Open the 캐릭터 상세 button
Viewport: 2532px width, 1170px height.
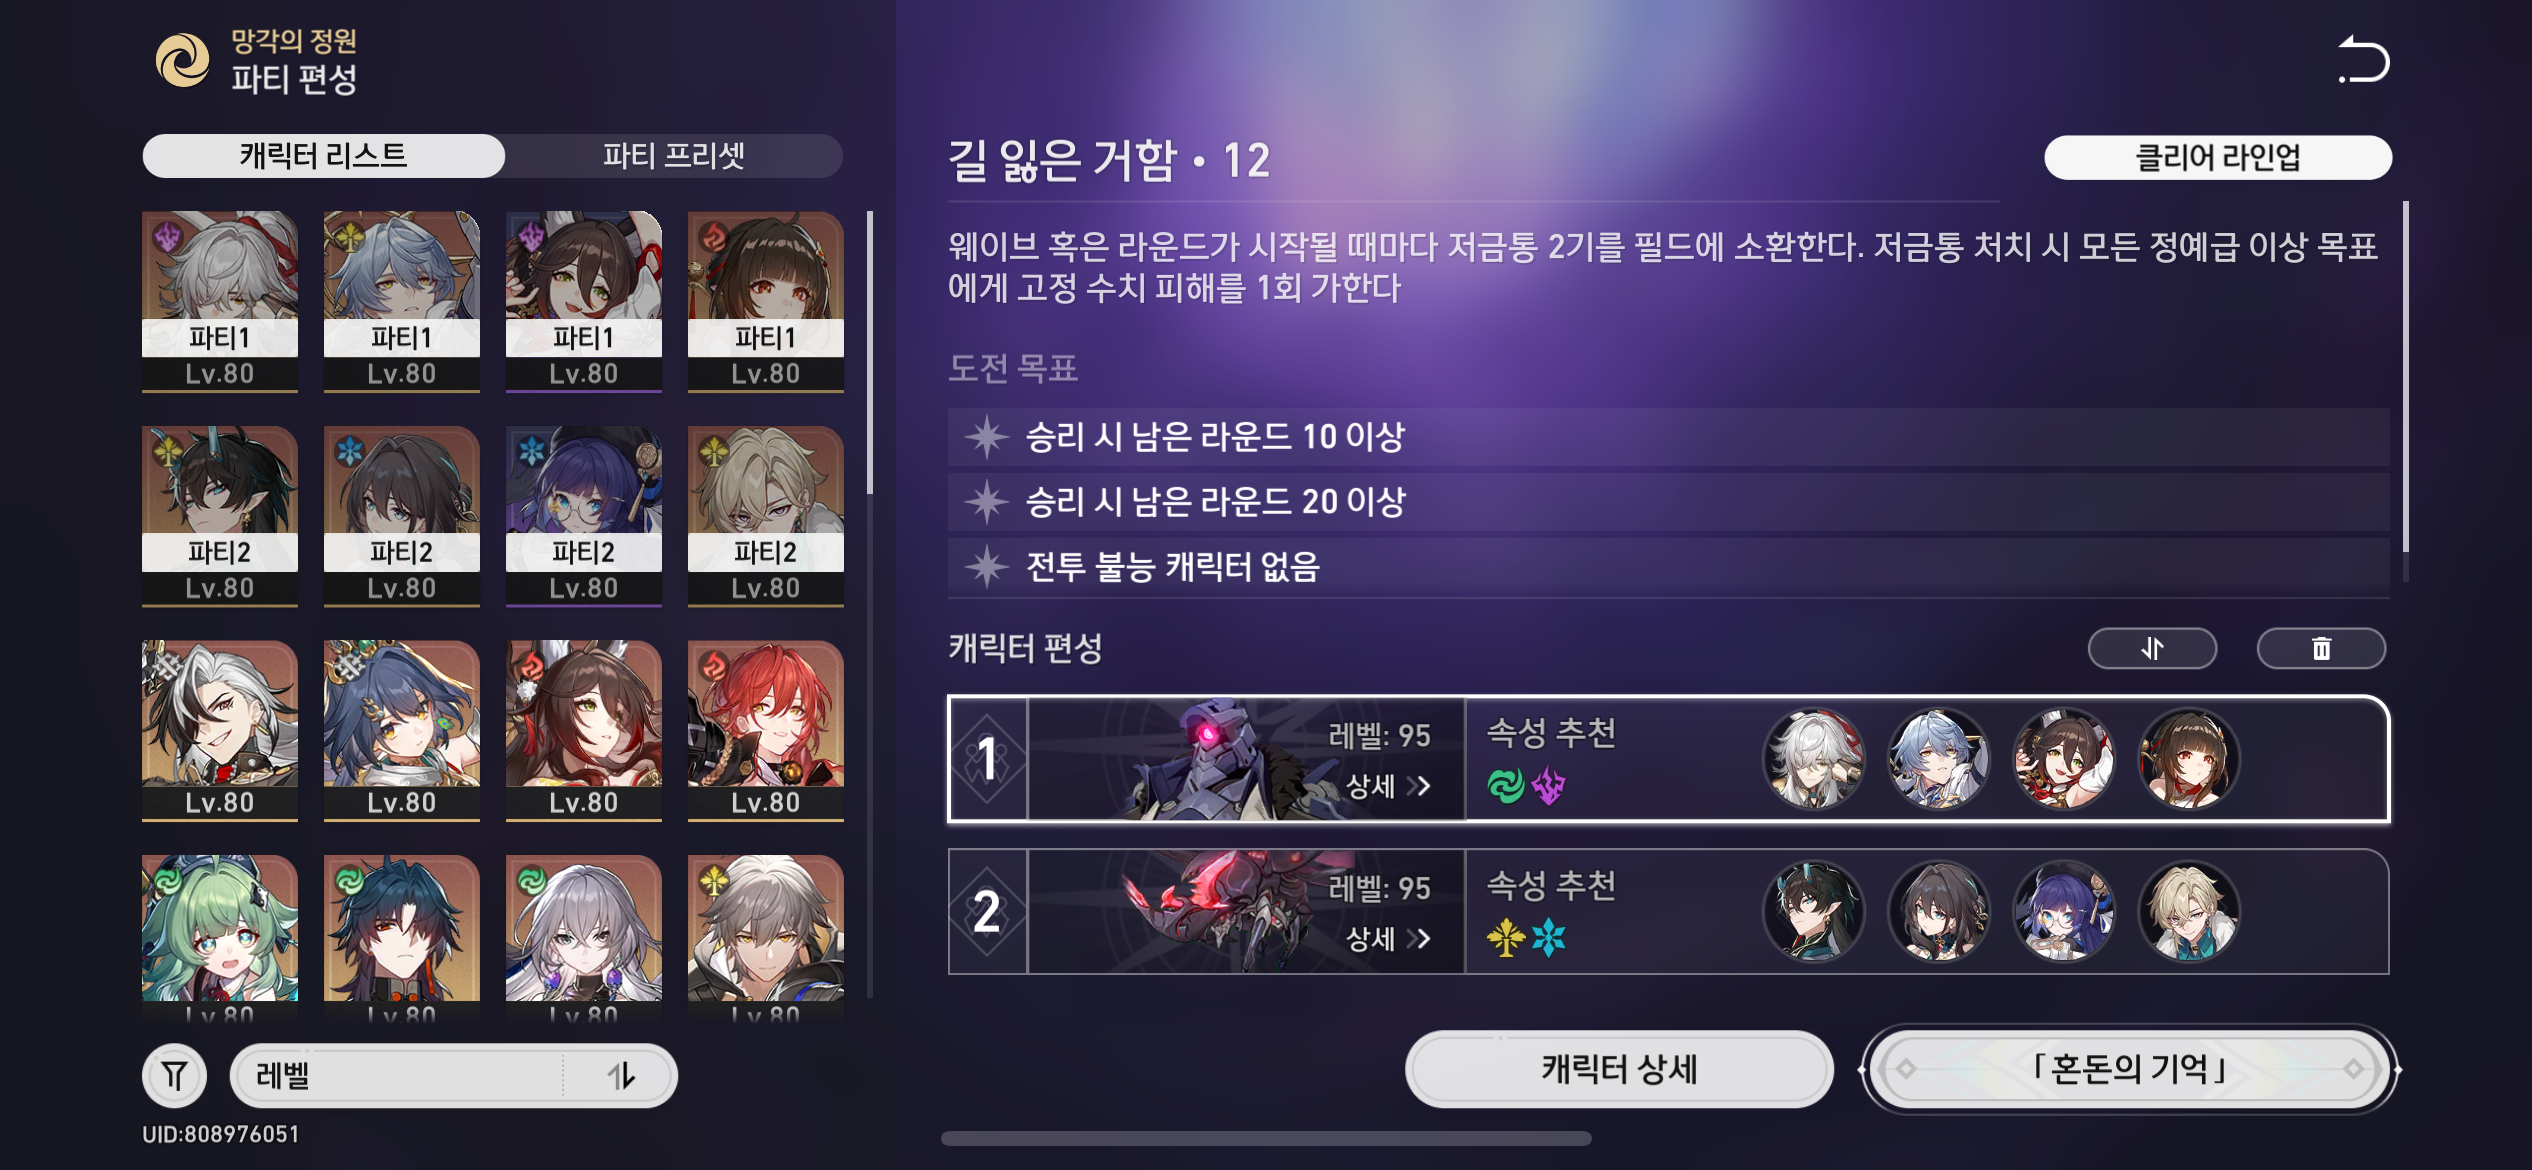(x=1619, y=1069)
